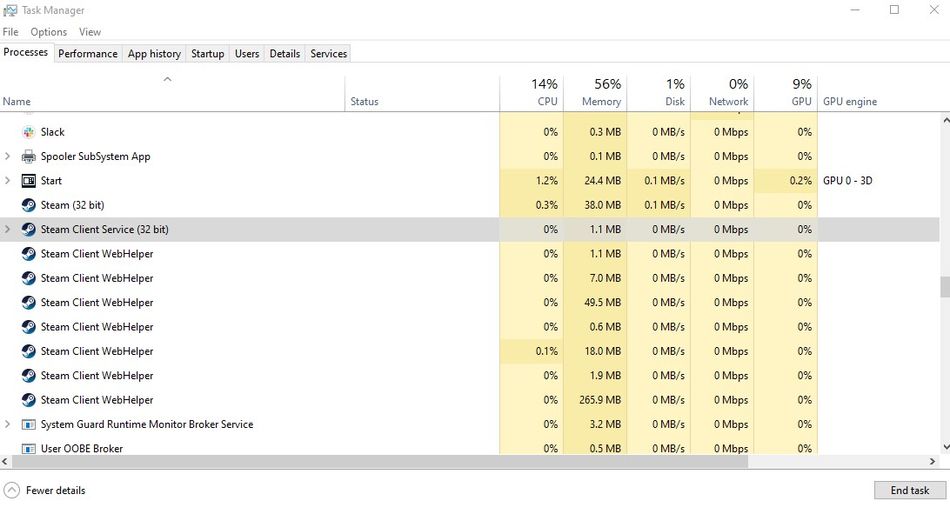Select the User OOBE Broker name
This screenshot has height=508, width=950.
(x=82, y=449)
